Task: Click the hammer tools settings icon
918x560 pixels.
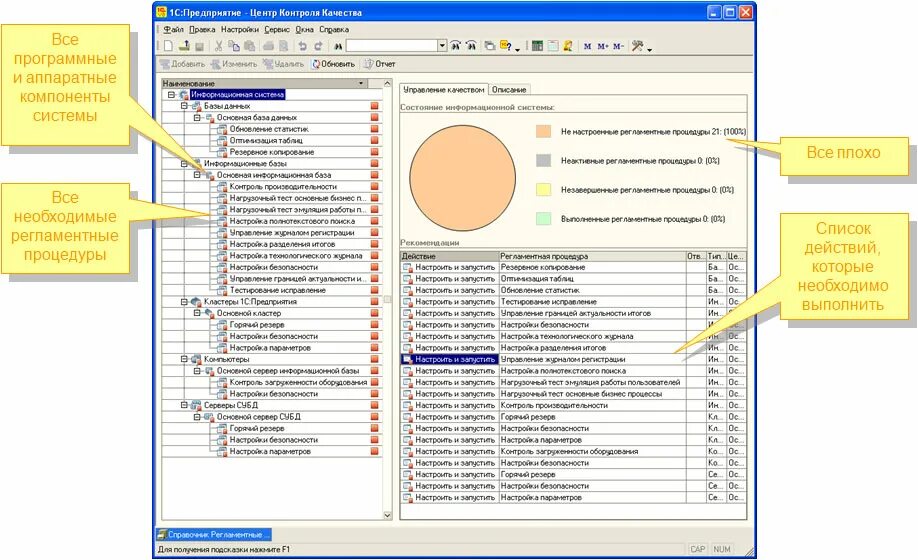Action: tap(637, 46)
